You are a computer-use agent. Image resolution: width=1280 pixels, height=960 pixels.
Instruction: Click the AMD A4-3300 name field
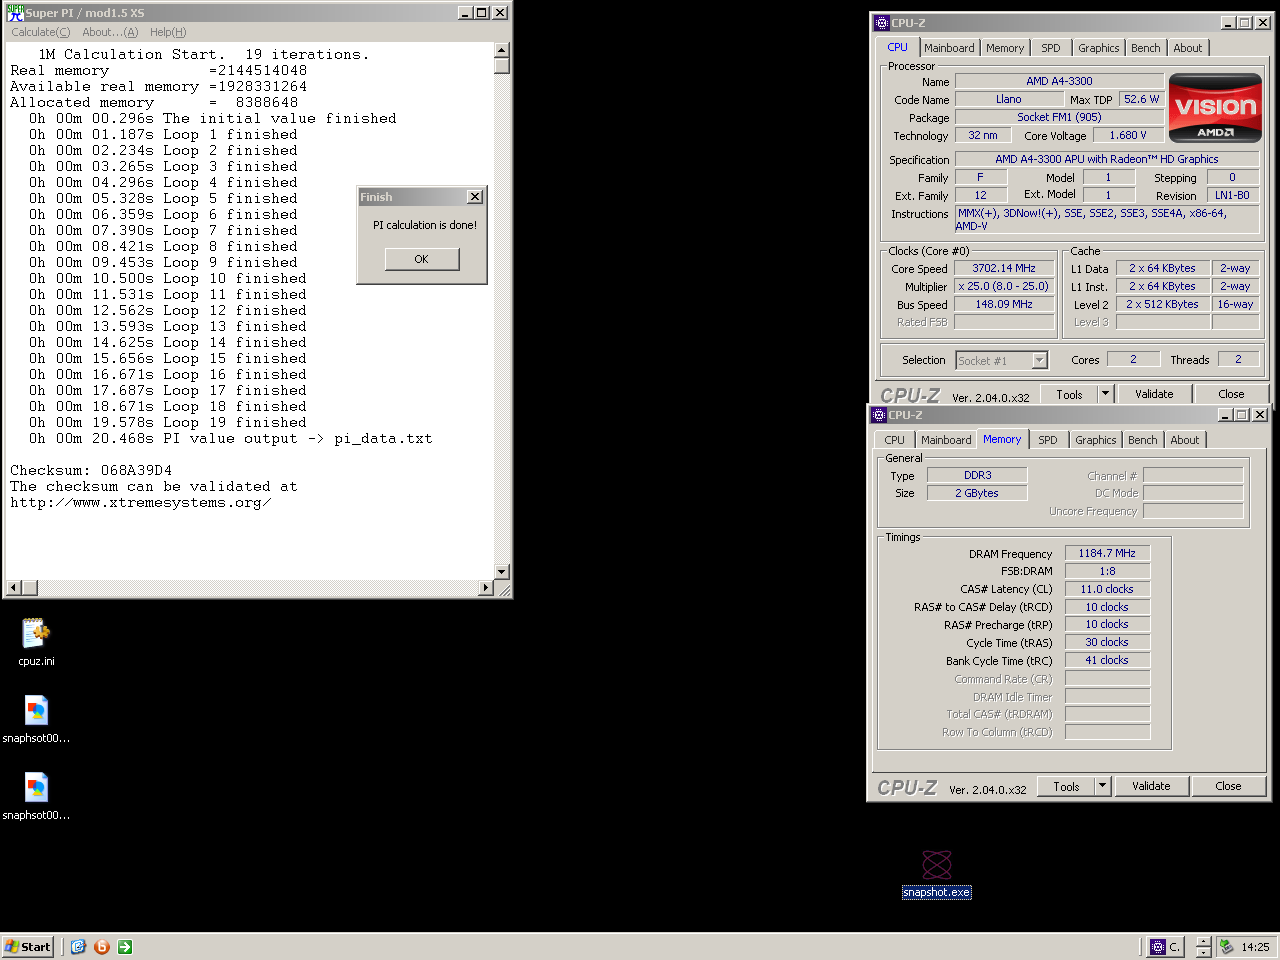(1059, 81)
